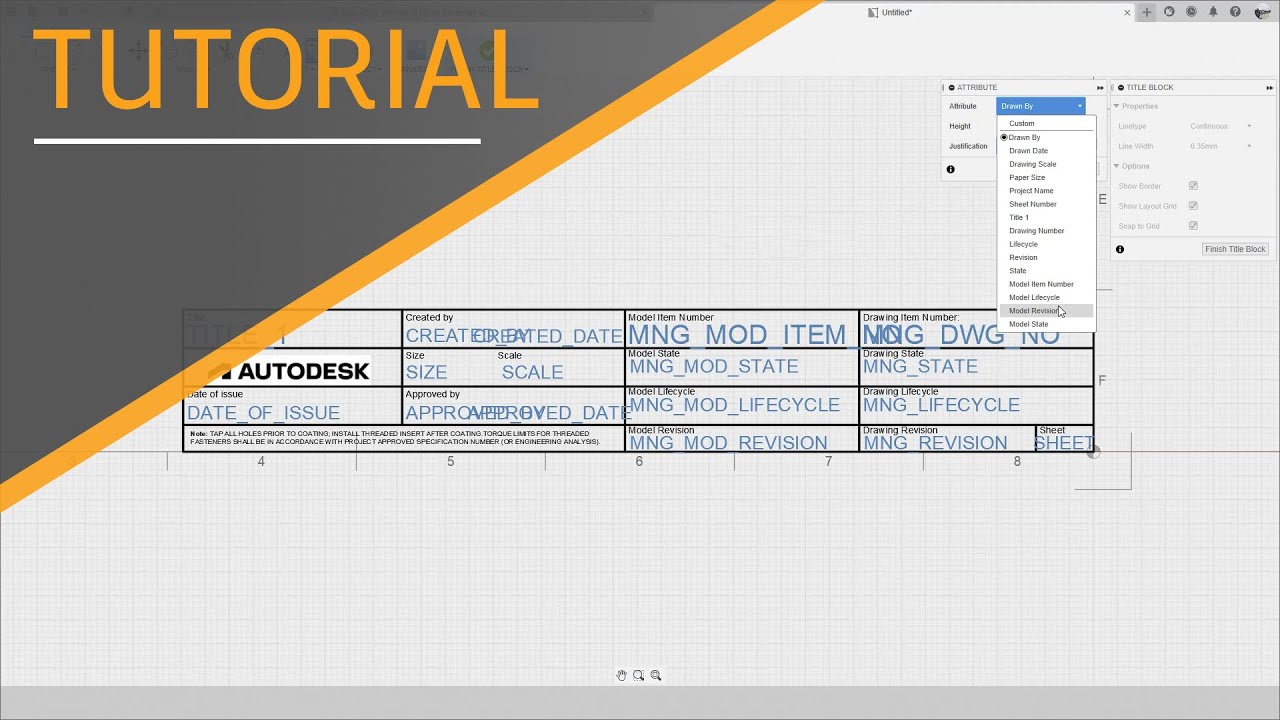
Task: Choose Model State from the attribute list
Action: pyautogui.click(x=1046, y=324)
